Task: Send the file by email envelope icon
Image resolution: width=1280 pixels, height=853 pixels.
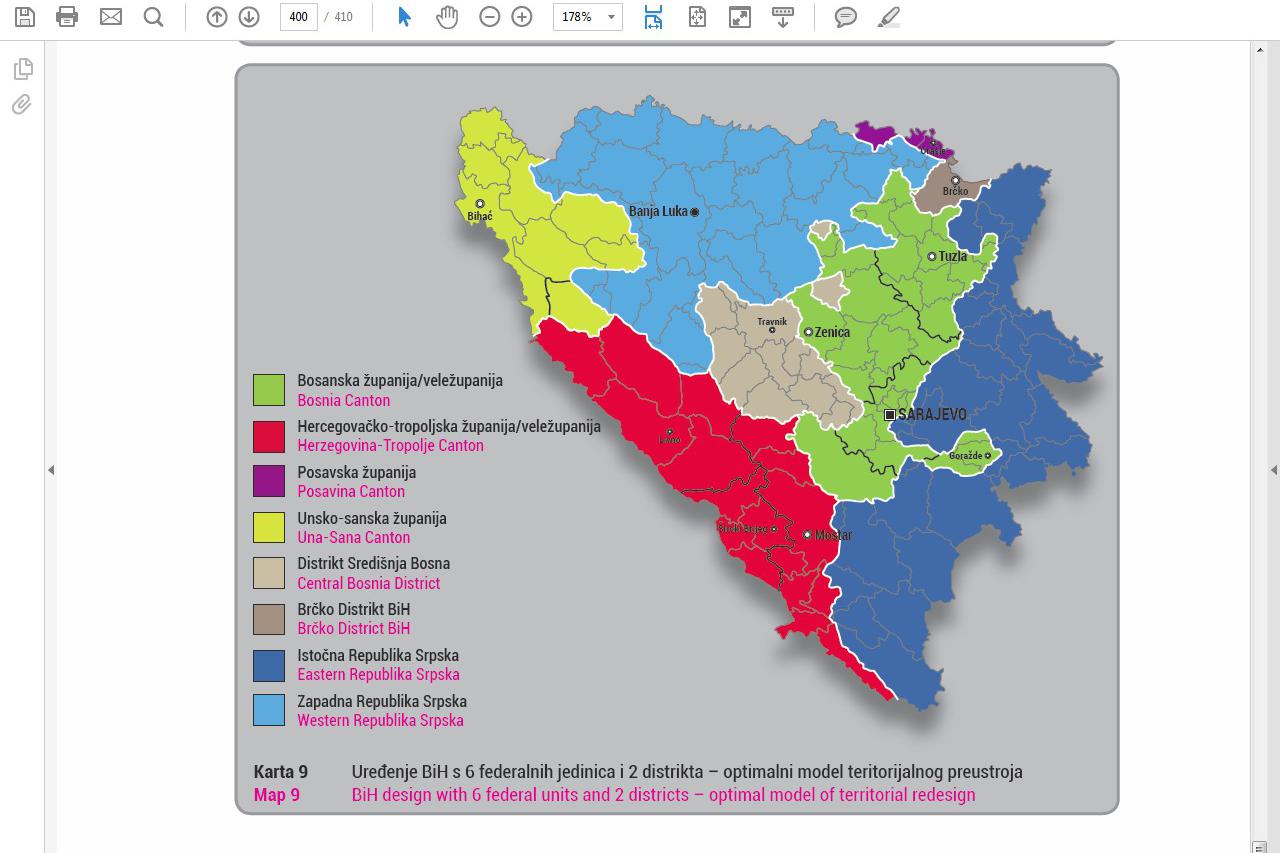Action: pyautogui.click(x=110, y=17)
